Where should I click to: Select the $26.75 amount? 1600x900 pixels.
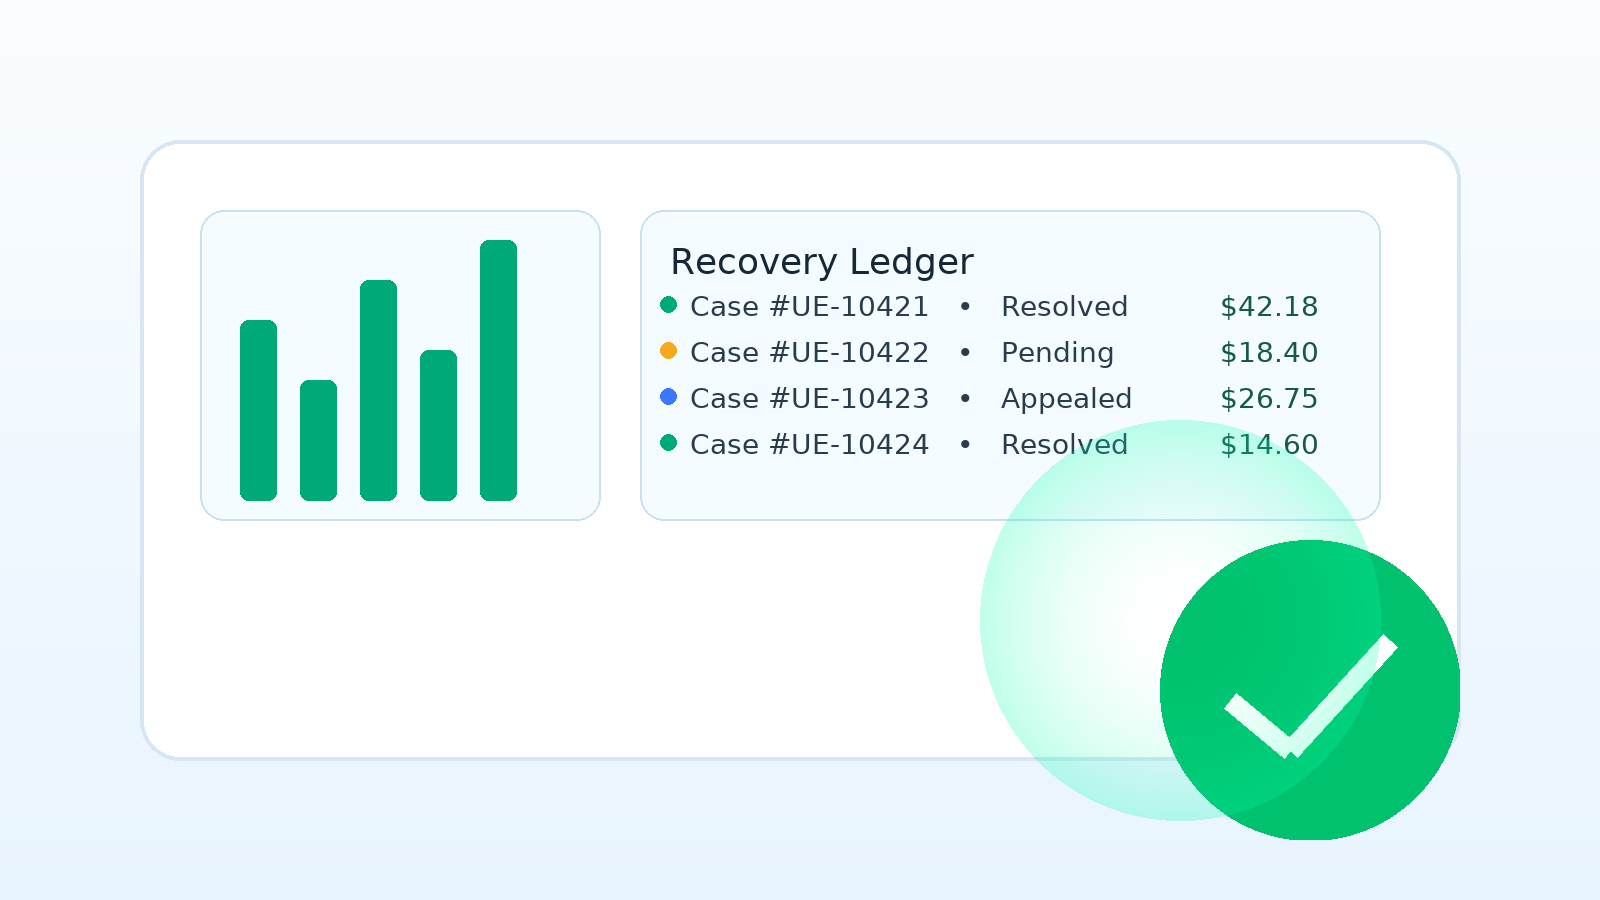coord(1269,399)
